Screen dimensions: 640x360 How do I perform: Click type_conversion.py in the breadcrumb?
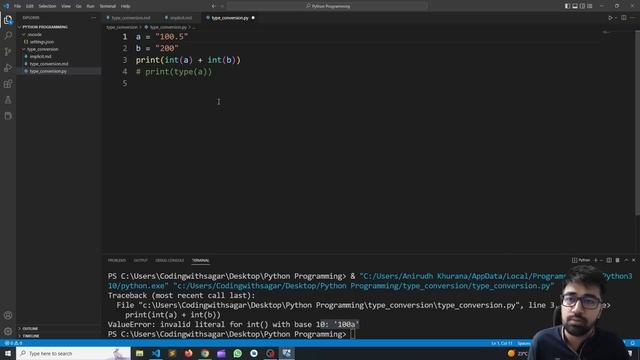tap(168, 27)
